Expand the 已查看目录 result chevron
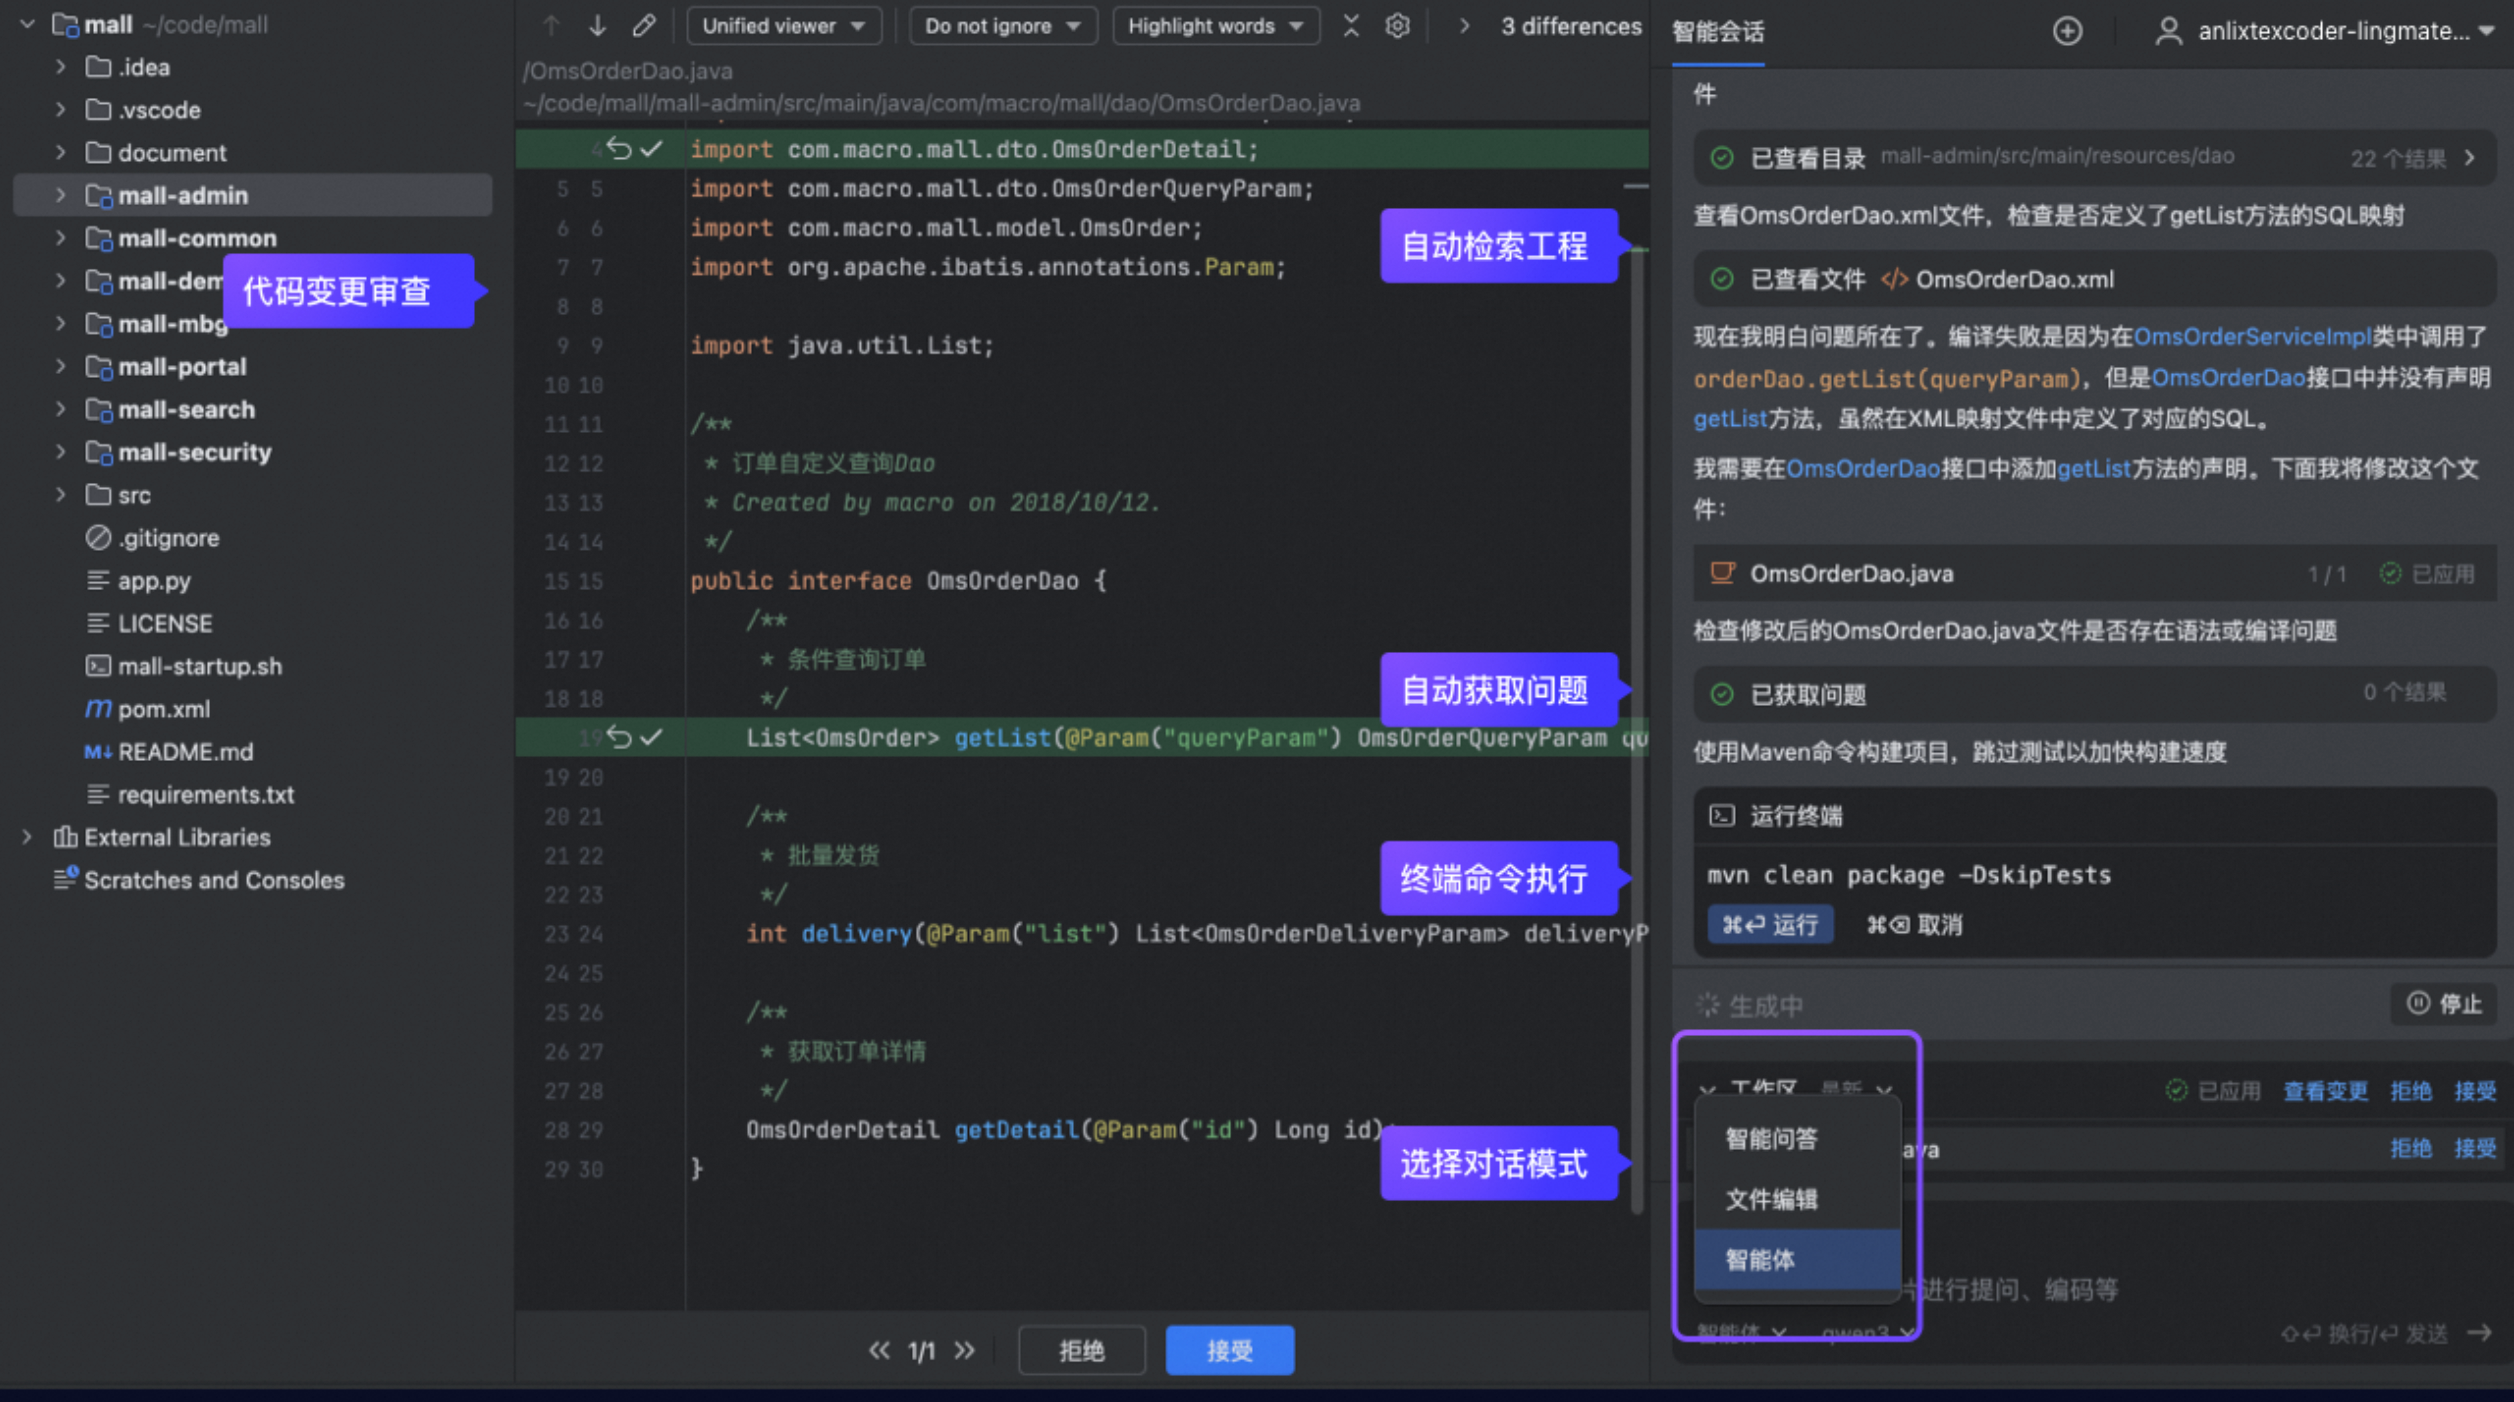This screenshot has height=1402, width=2514. pos(2470,158)
